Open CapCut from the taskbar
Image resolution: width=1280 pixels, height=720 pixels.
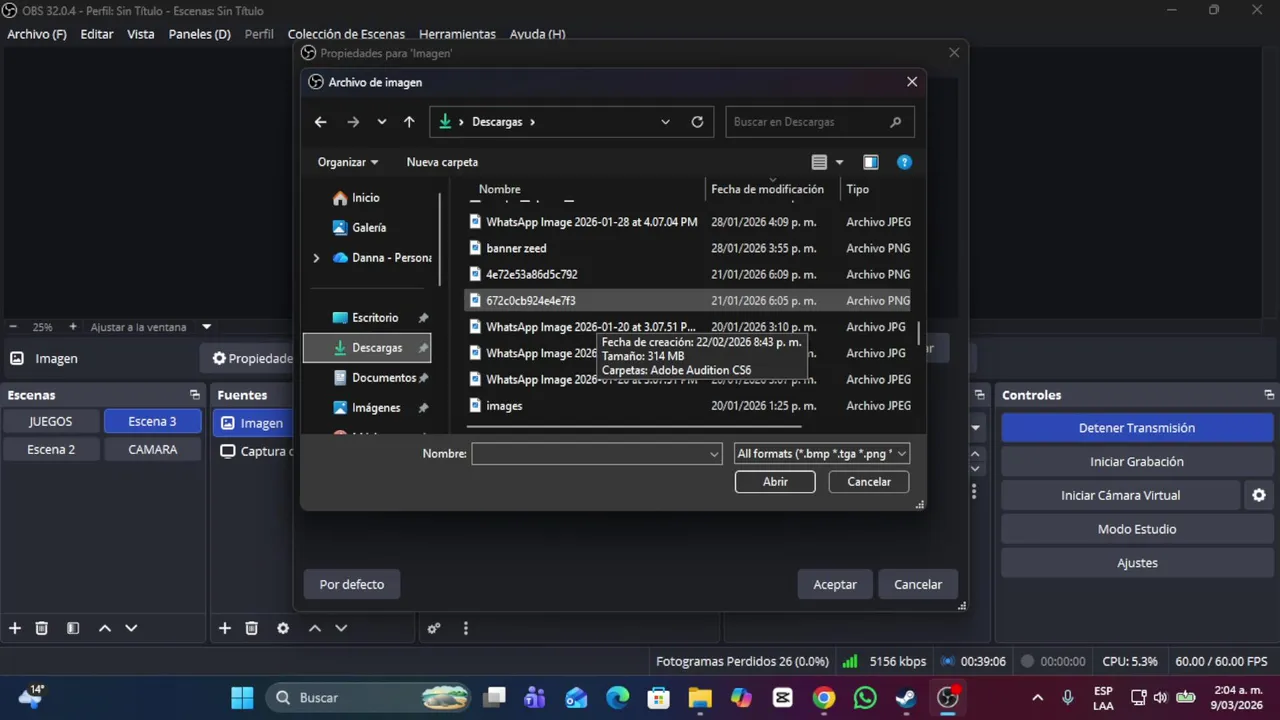(x=783, y=698)
